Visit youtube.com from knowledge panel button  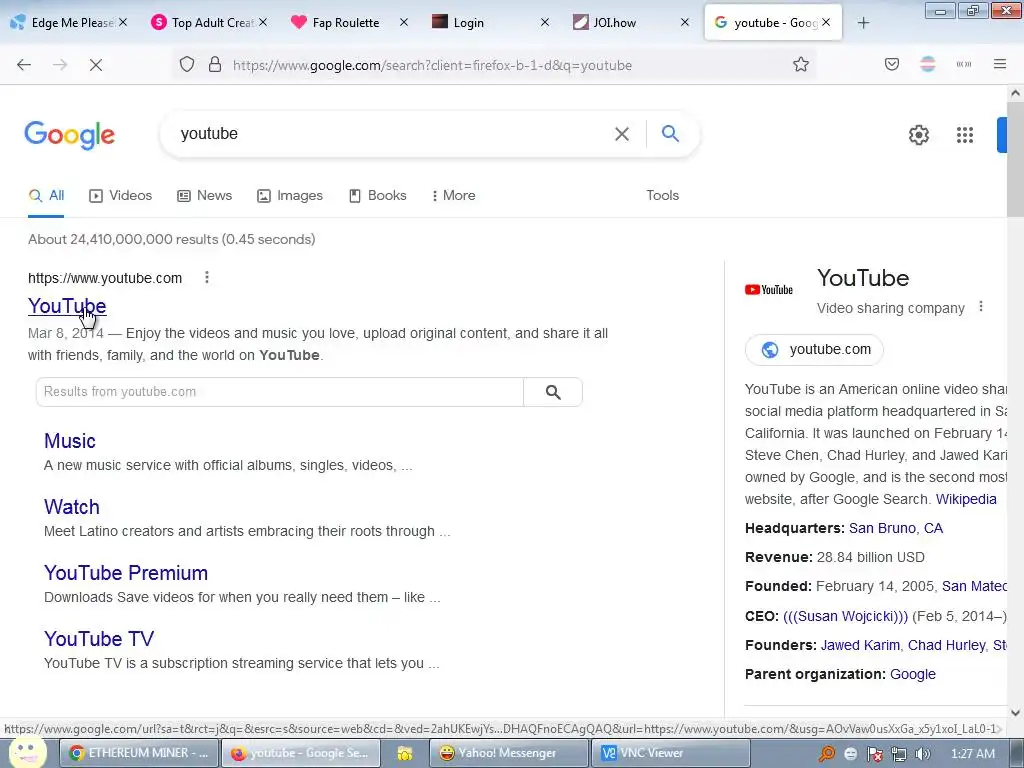click(x=814, y=349)
